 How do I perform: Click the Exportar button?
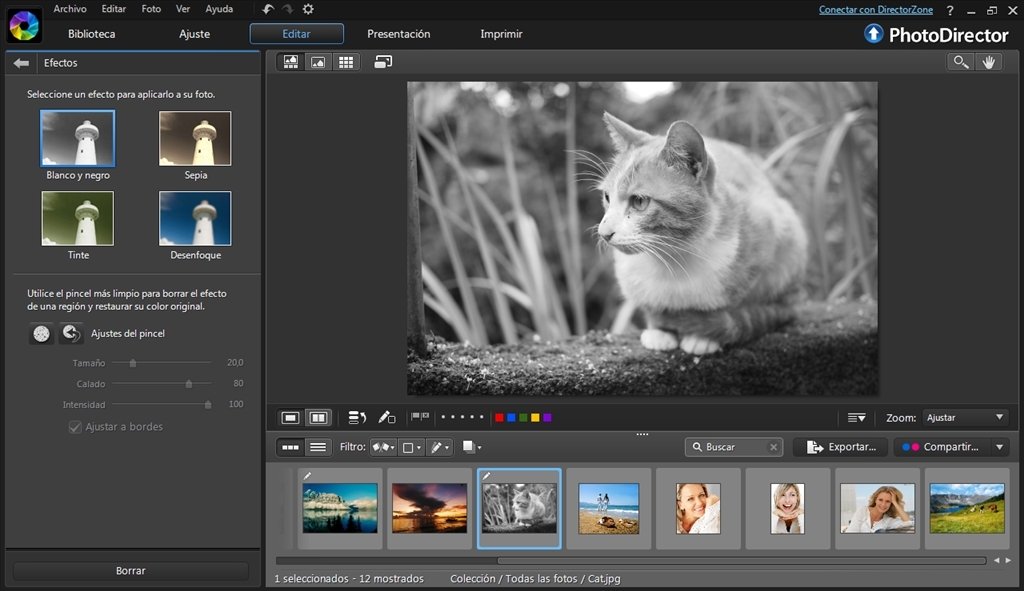841,447
